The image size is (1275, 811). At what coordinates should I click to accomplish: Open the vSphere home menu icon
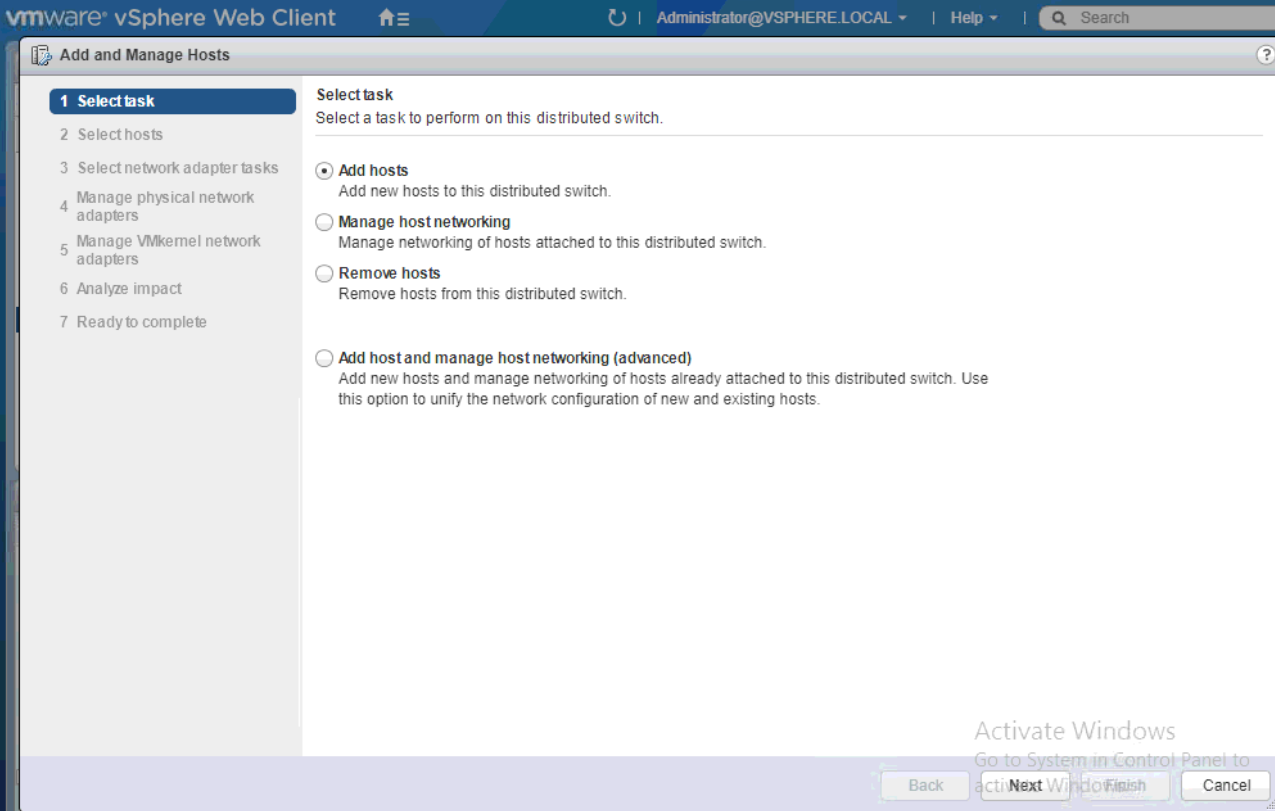click(393, 18)
